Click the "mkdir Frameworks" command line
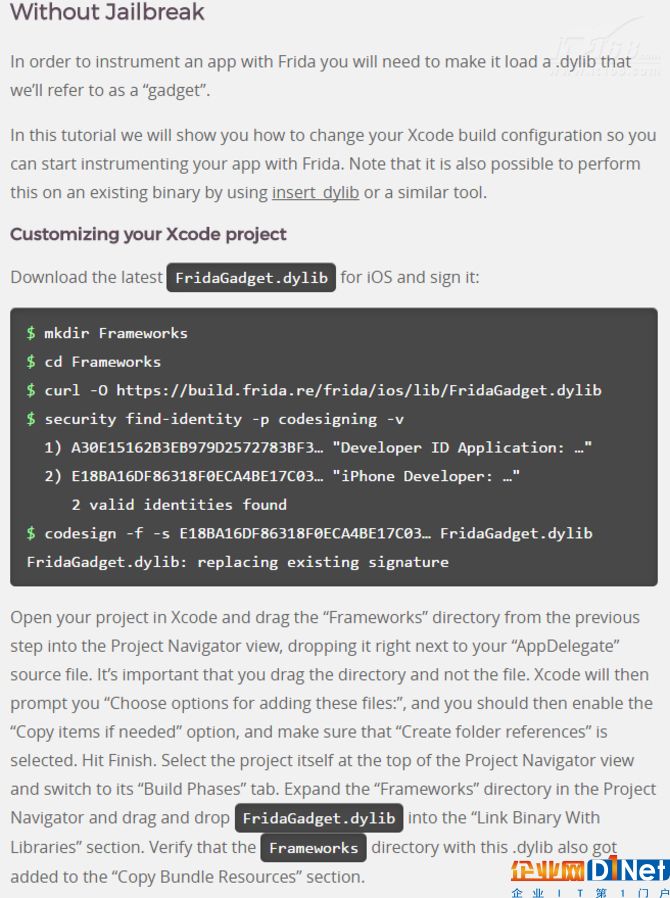 pos(107,333)
